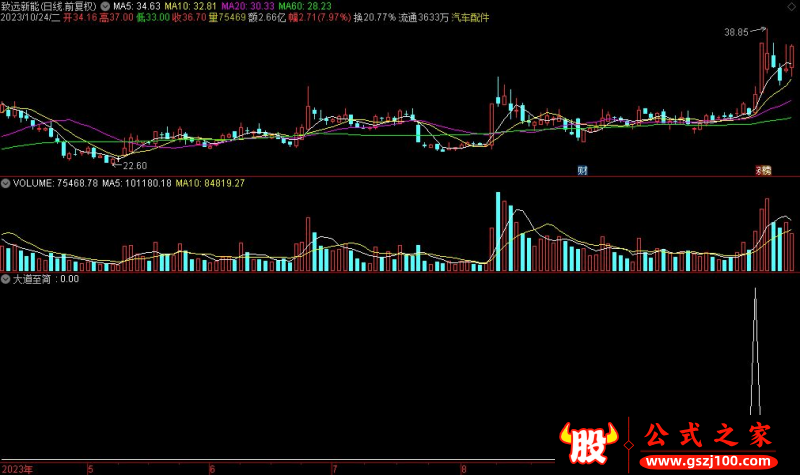Jump to month 5 on time axis

[x=91, y=469]
